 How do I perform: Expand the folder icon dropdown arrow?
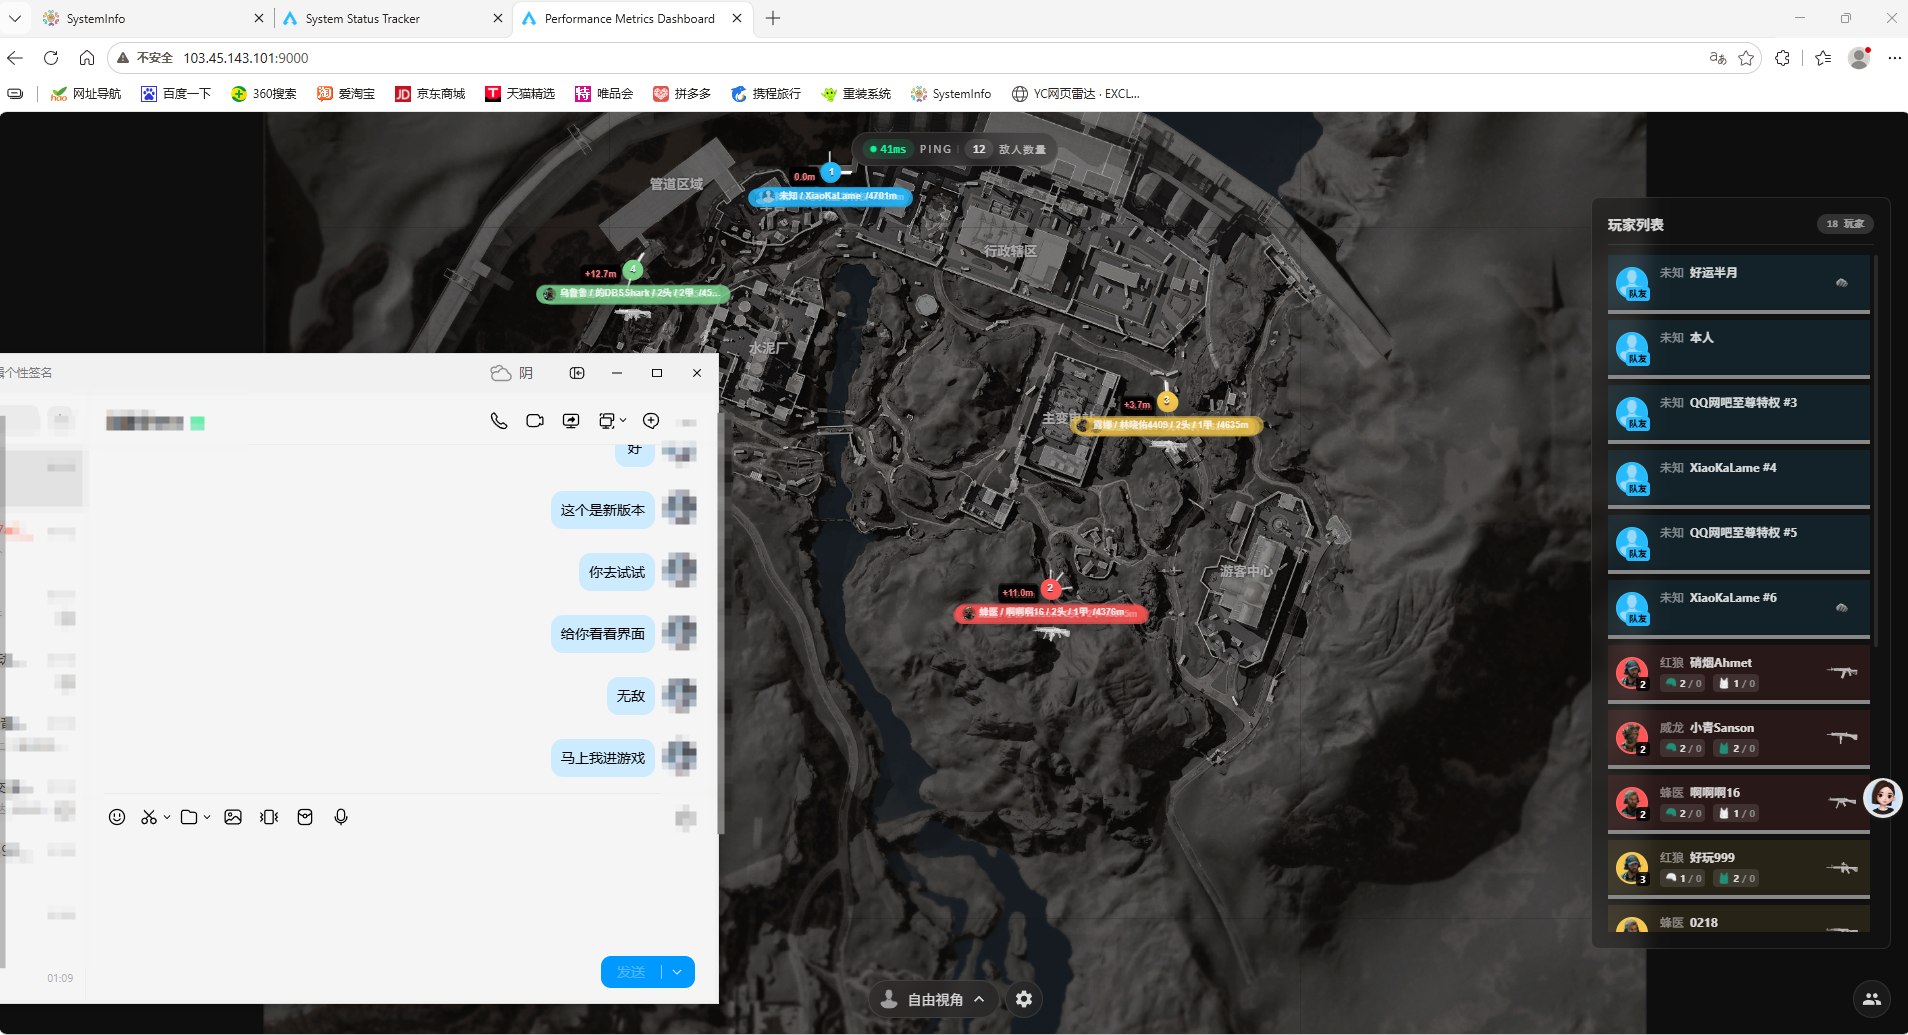(x=207, y=817)
